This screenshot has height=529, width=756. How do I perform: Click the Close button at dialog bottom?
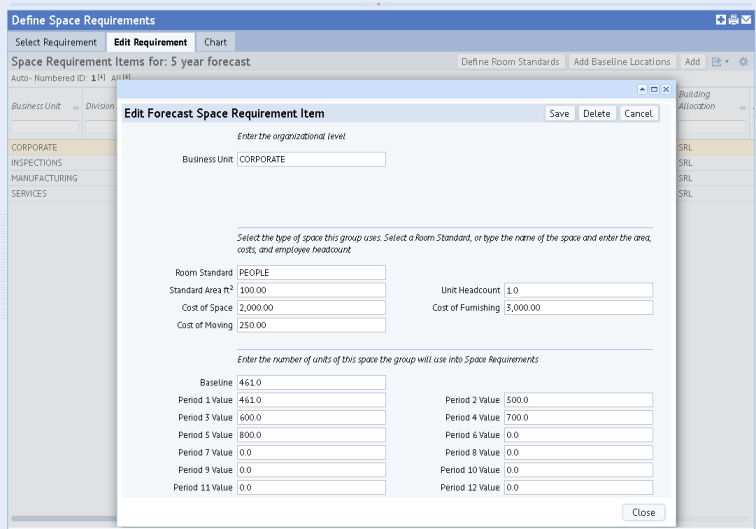(641, 512)
